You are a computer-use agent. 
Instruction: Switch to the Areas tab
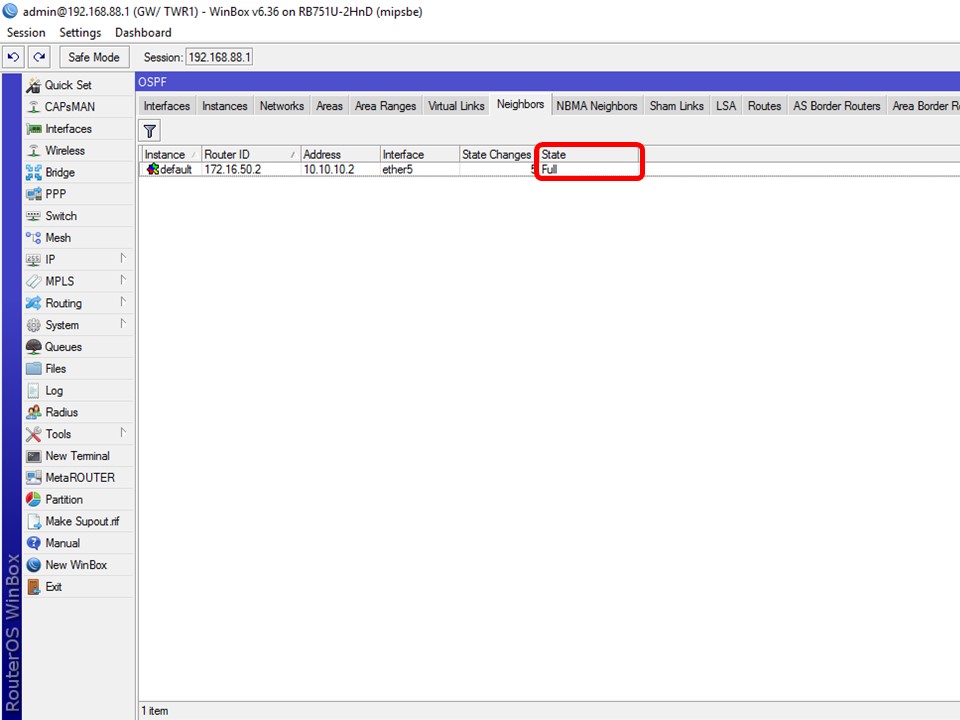[x=329, y=106]
